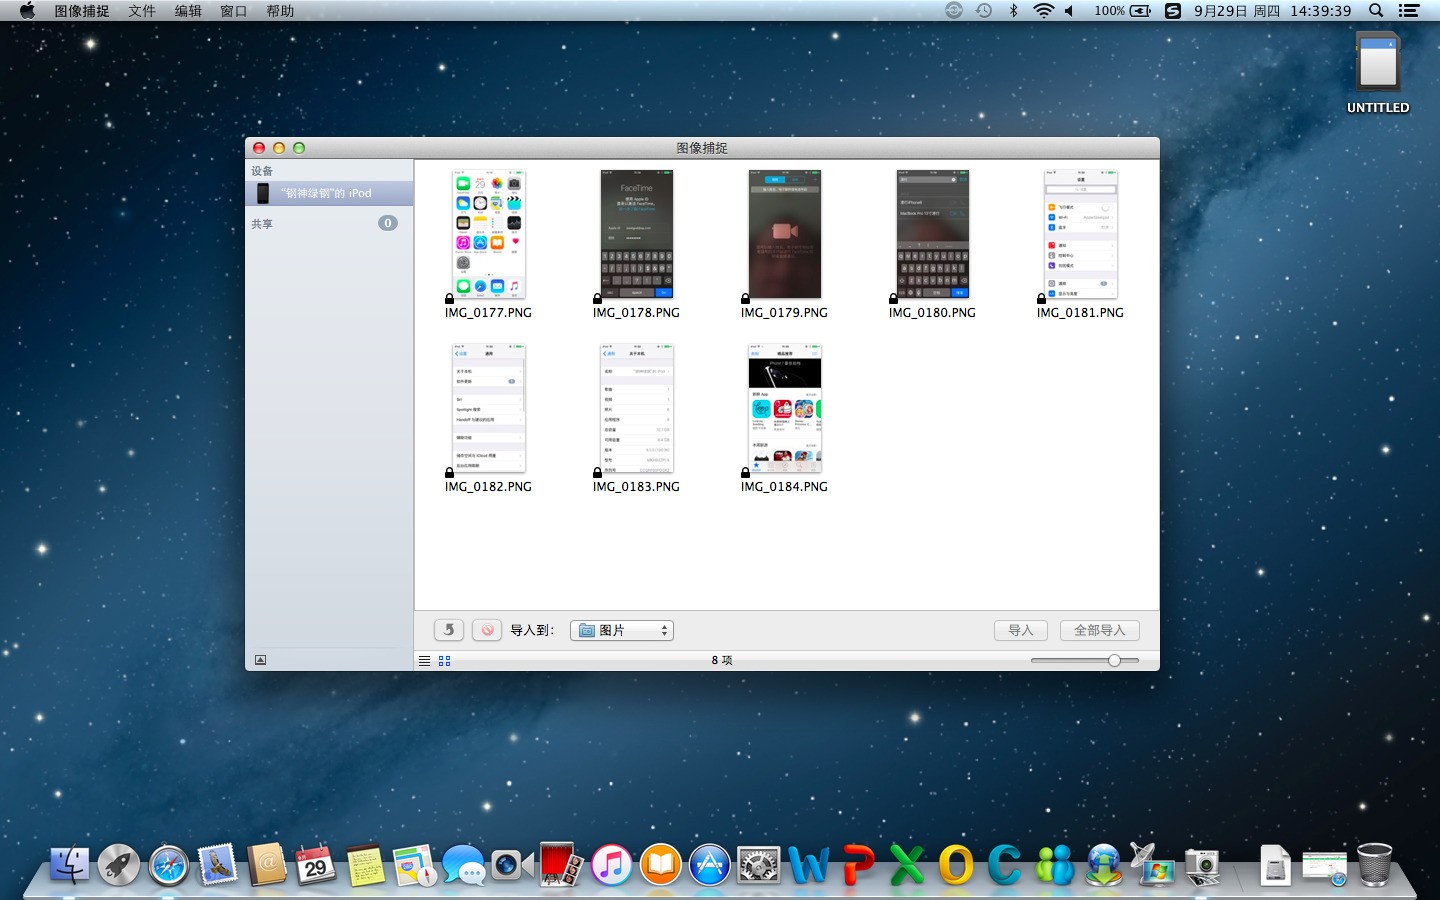Image resolution: width=1440 pixels, height=900 pixels.
Task: Toggle the device settings panel in sidebar
Action: [x=261, y=660]
